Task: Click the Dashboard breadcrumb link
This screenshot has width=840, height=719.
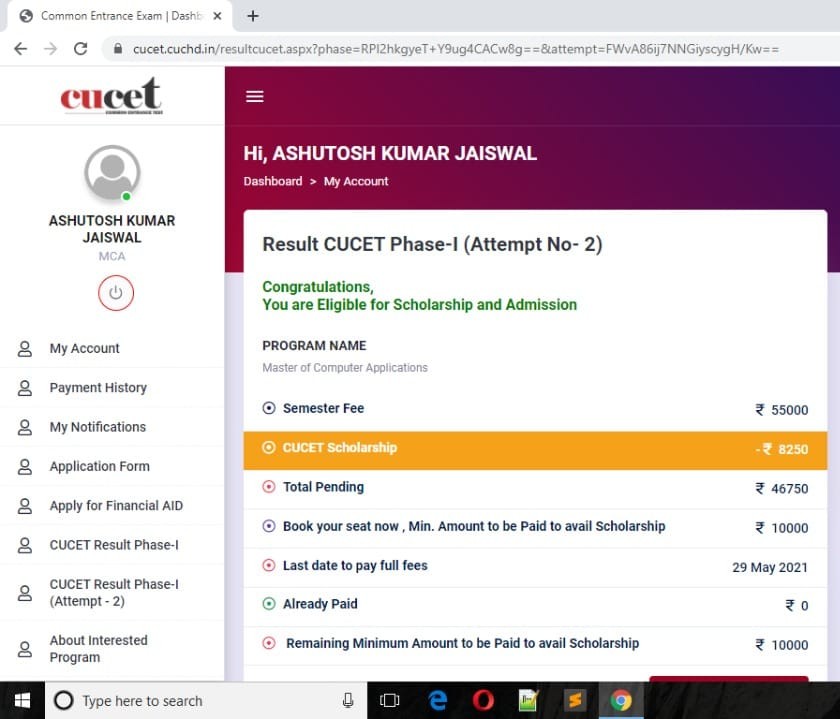Action: click(273, 181)
